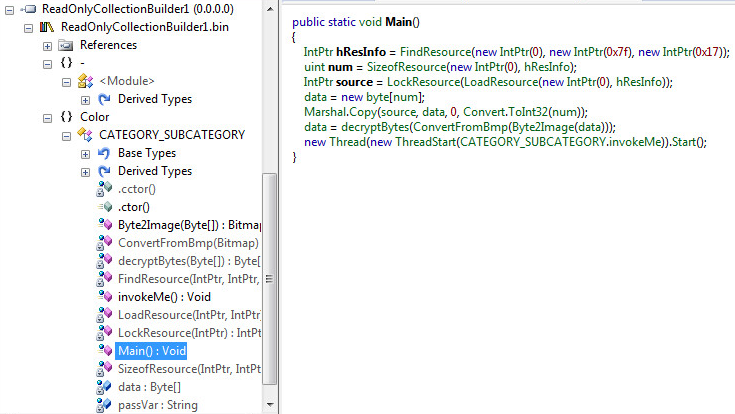Click the invokeMe method icon
The width and height of the screenshot is (735, 414).
click(x=105, y=296)
